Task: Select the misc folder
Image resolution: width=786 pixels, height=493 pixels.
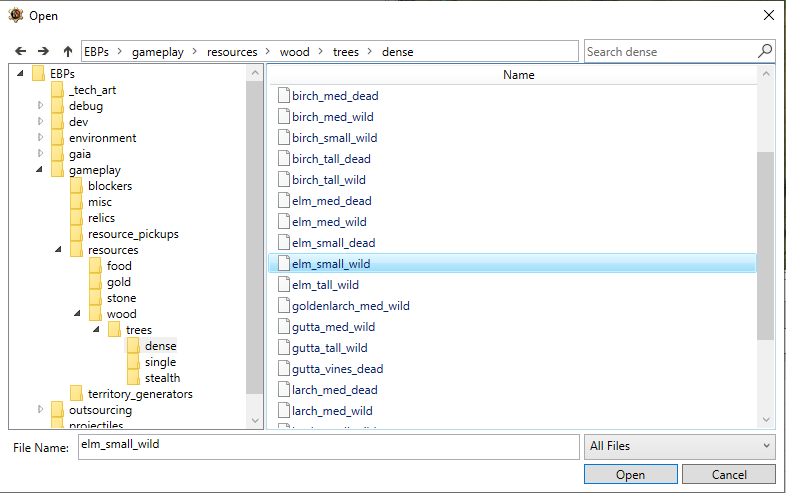Action: [100, 202]
